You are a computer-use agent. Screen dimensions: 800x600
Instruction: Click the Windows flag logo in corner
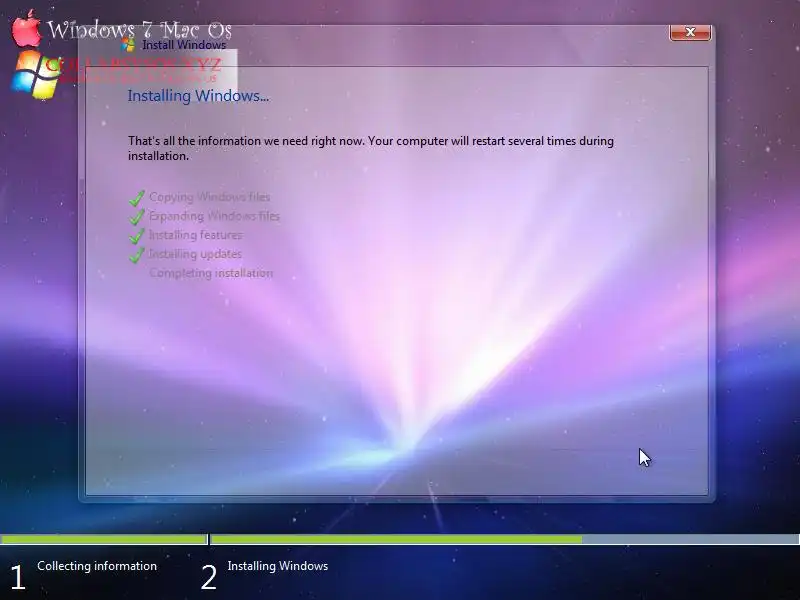[x=36, y=74]
